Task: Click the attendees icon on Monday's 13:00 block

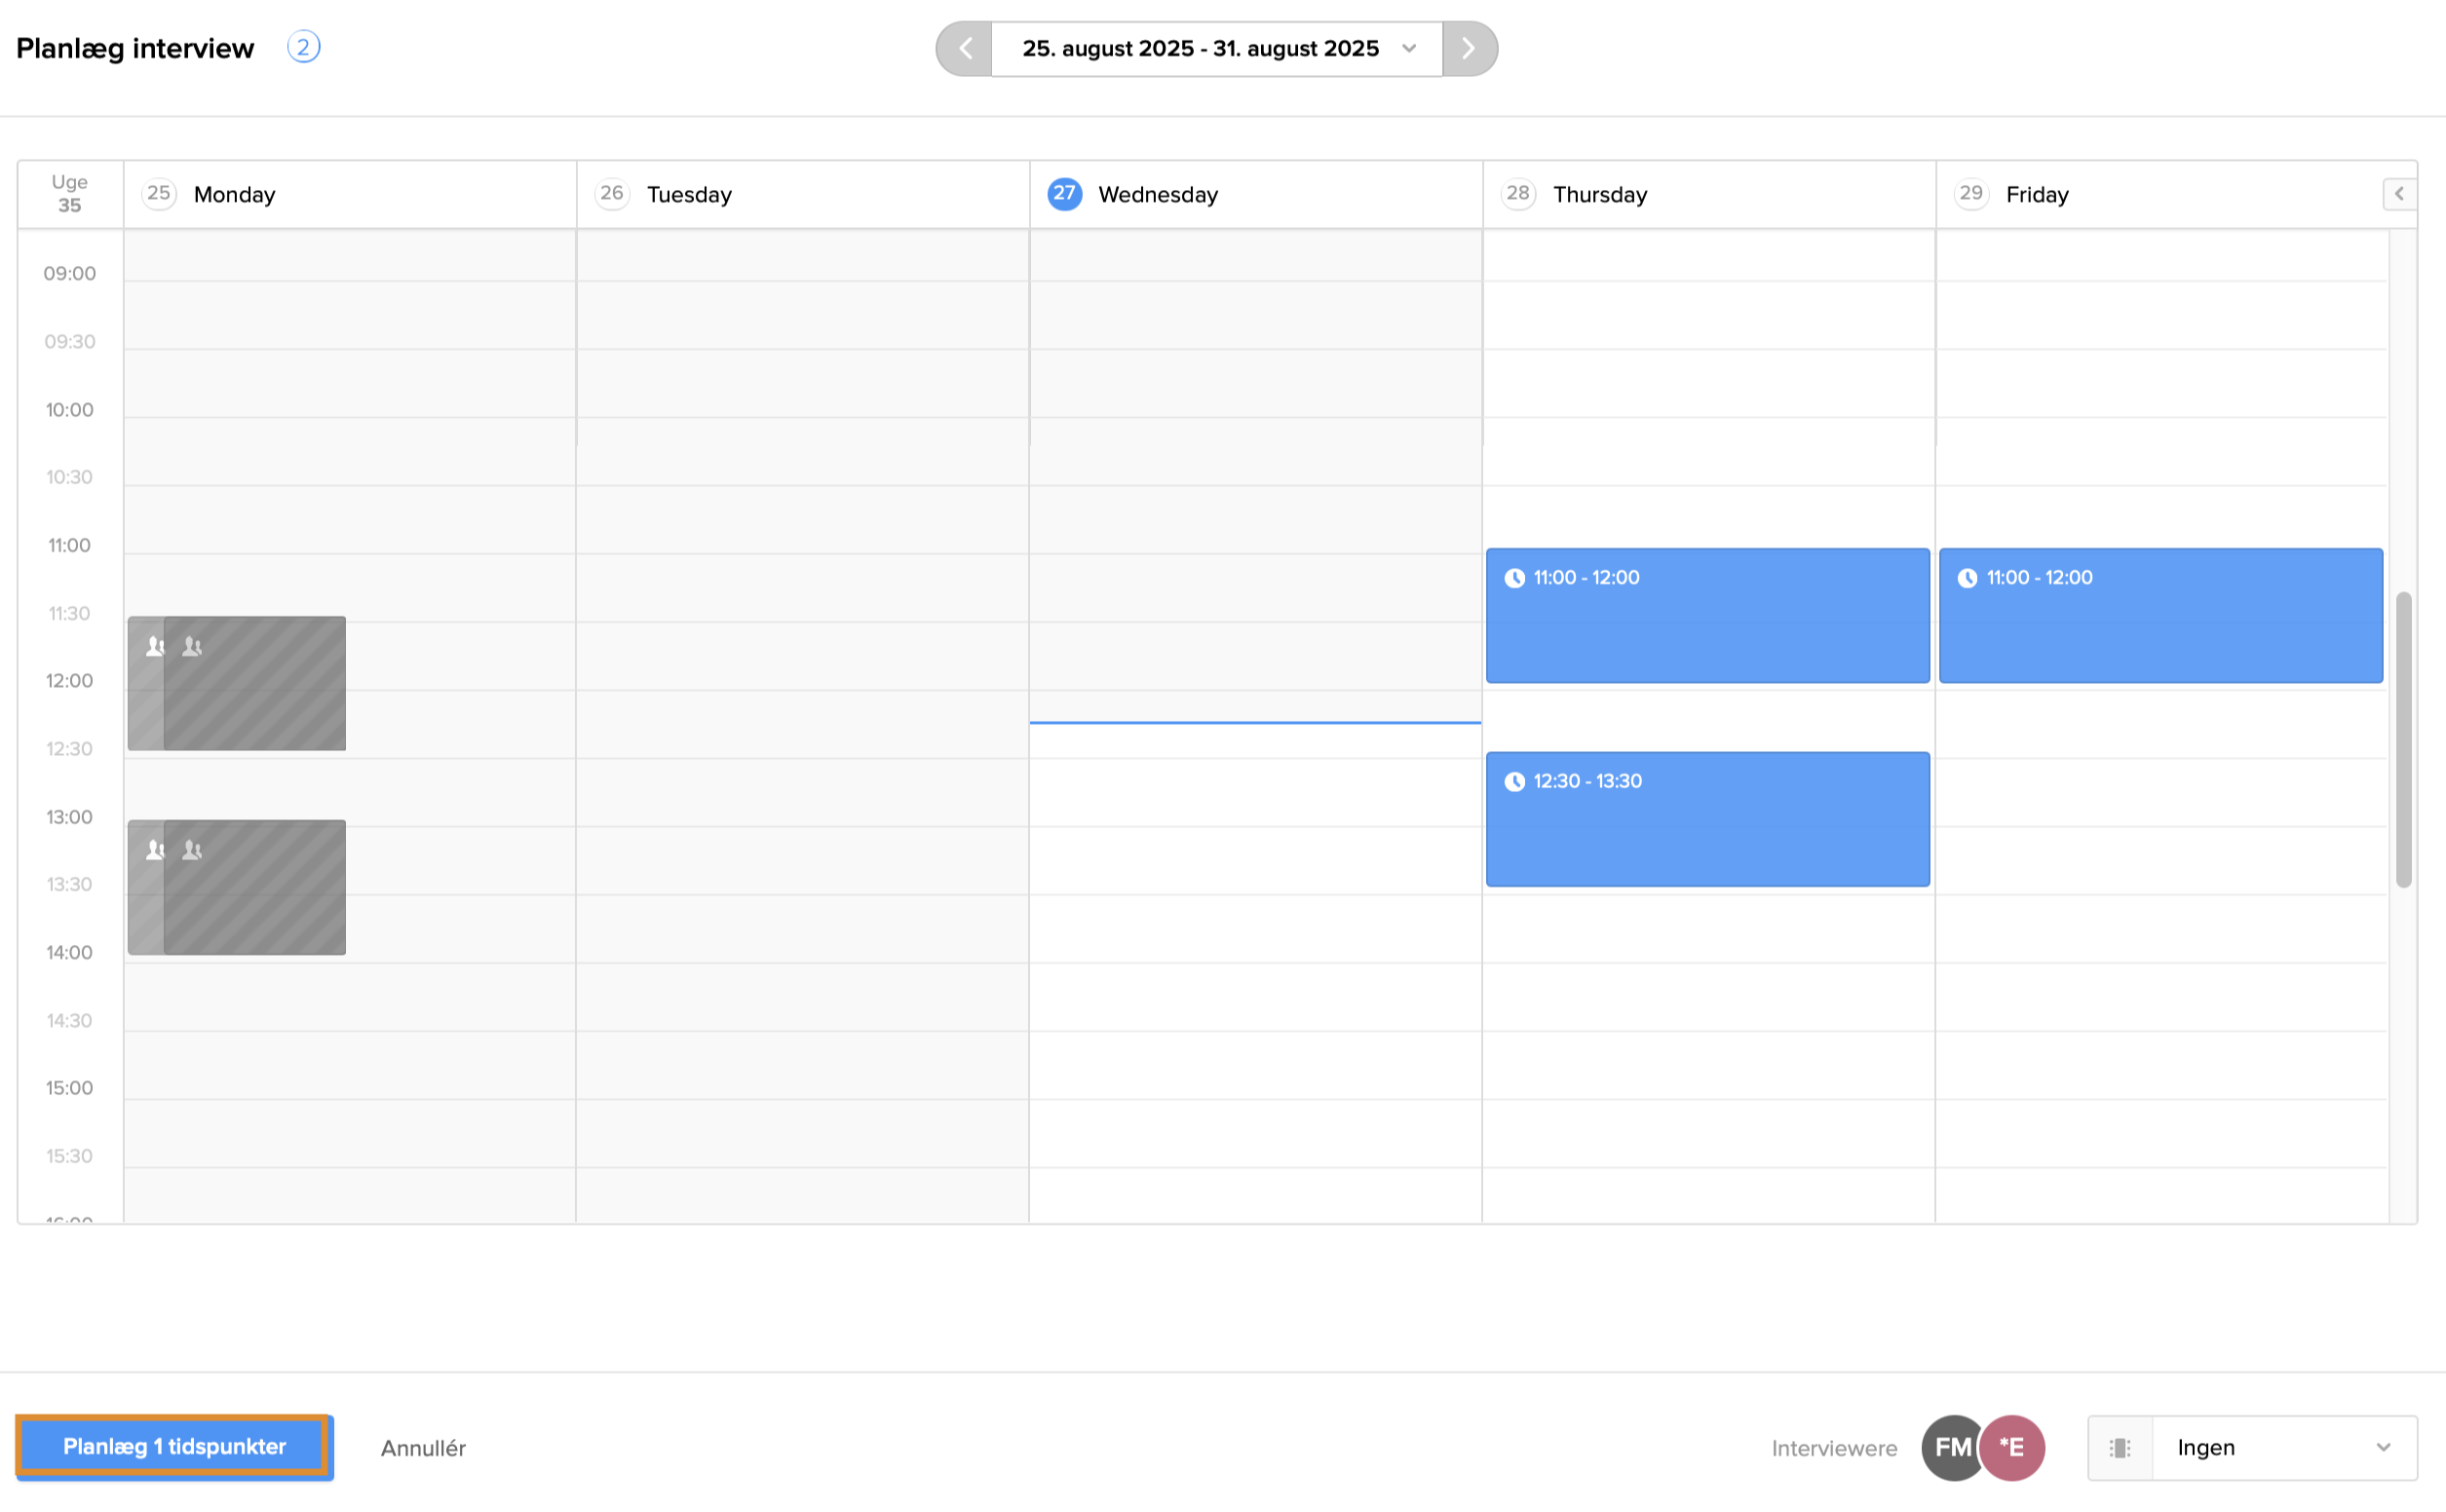Action: pyautogui.click(x=192, y=850)
